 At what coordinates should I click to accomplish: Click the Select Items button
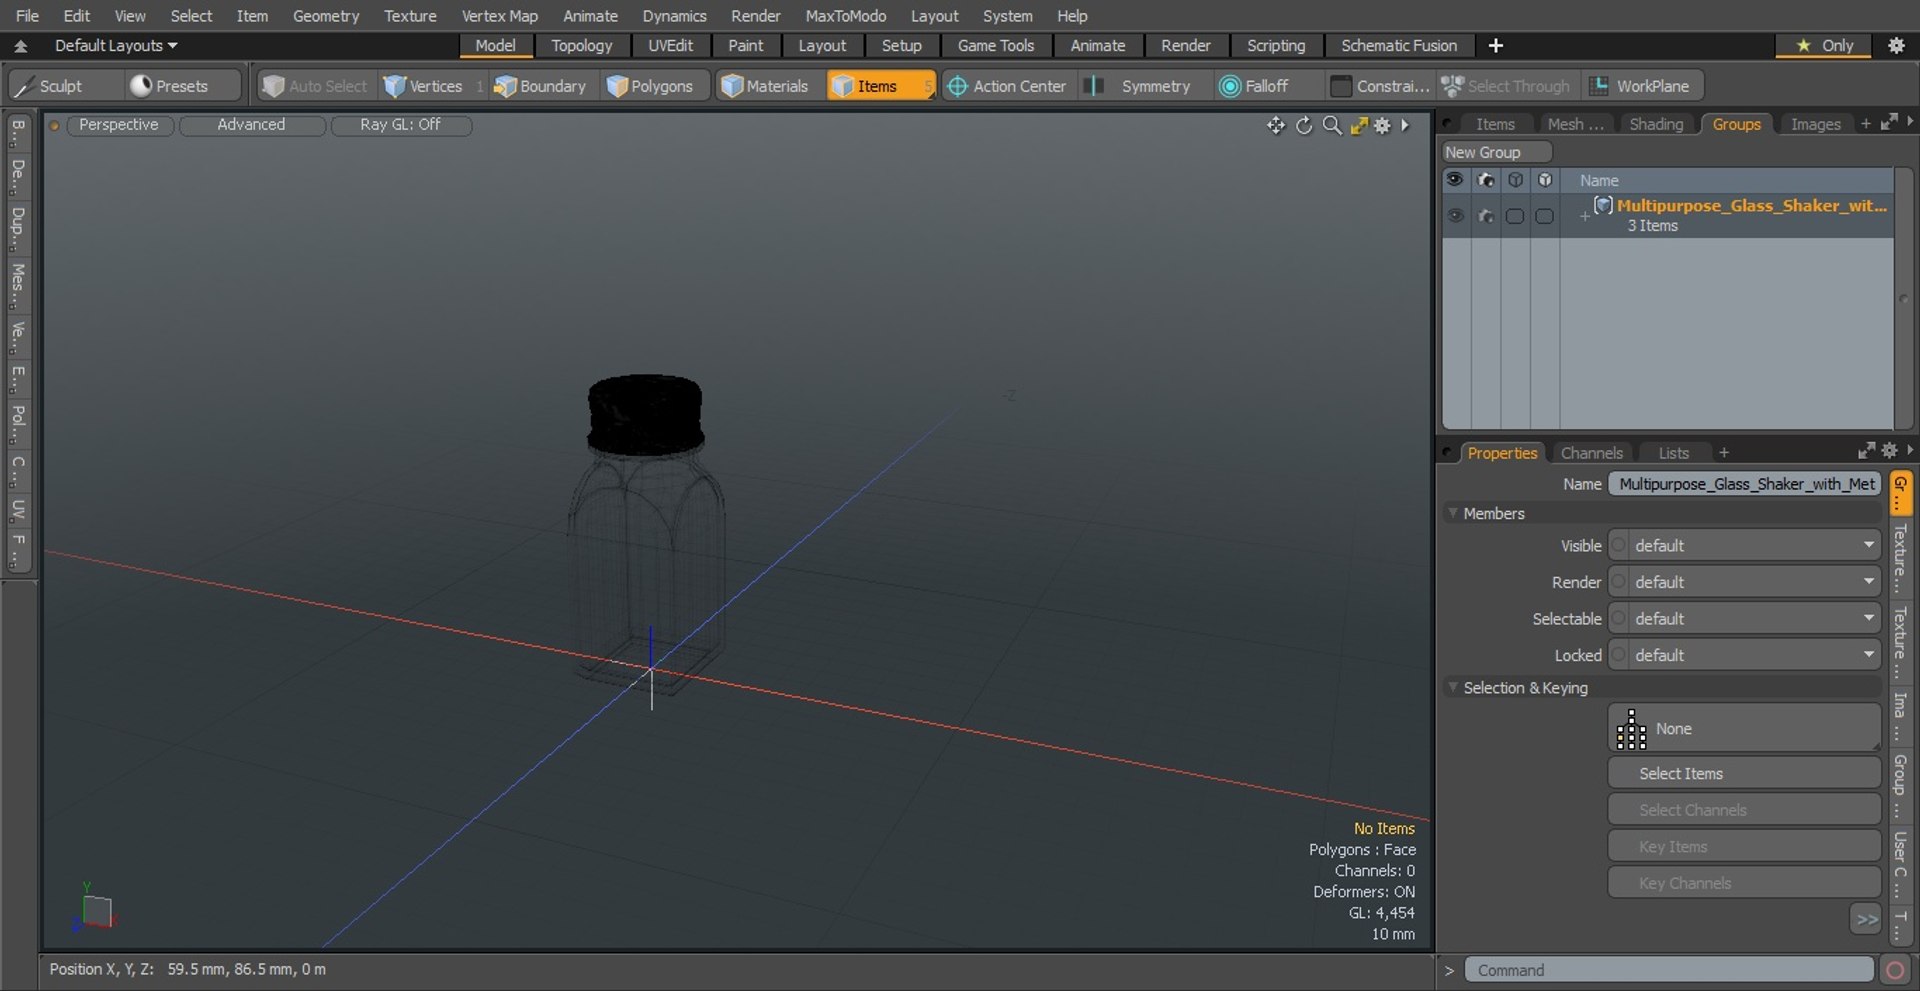[x=1744, y=774]
